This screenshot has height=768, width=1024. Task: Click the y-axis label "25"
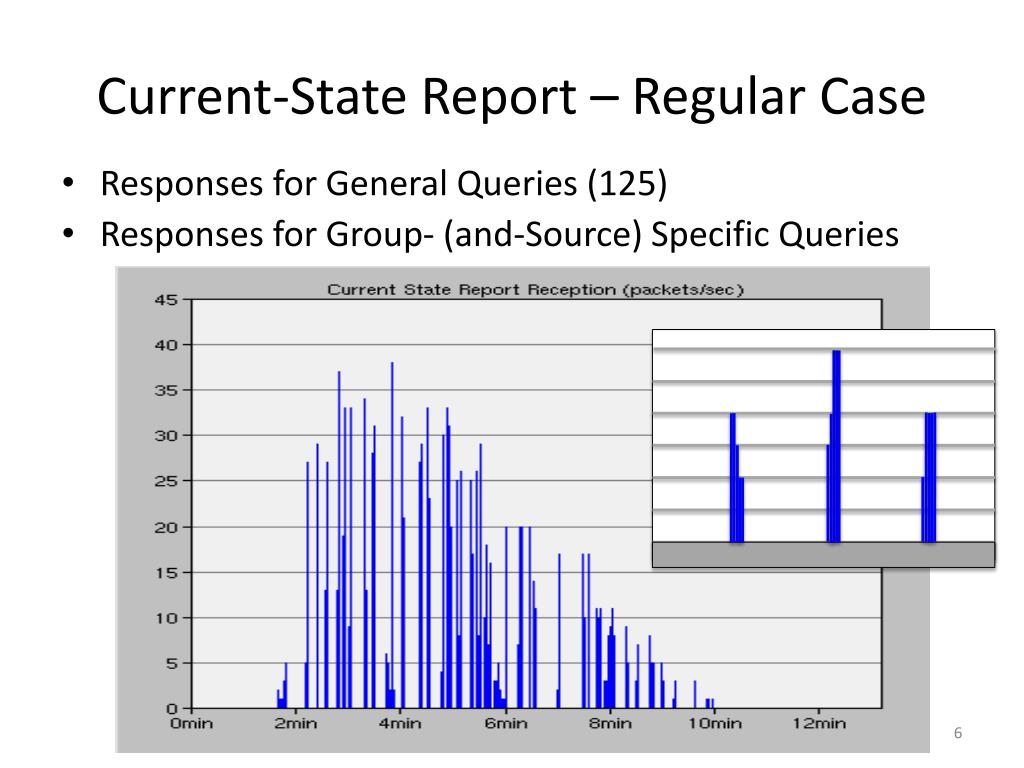point(166,481)
